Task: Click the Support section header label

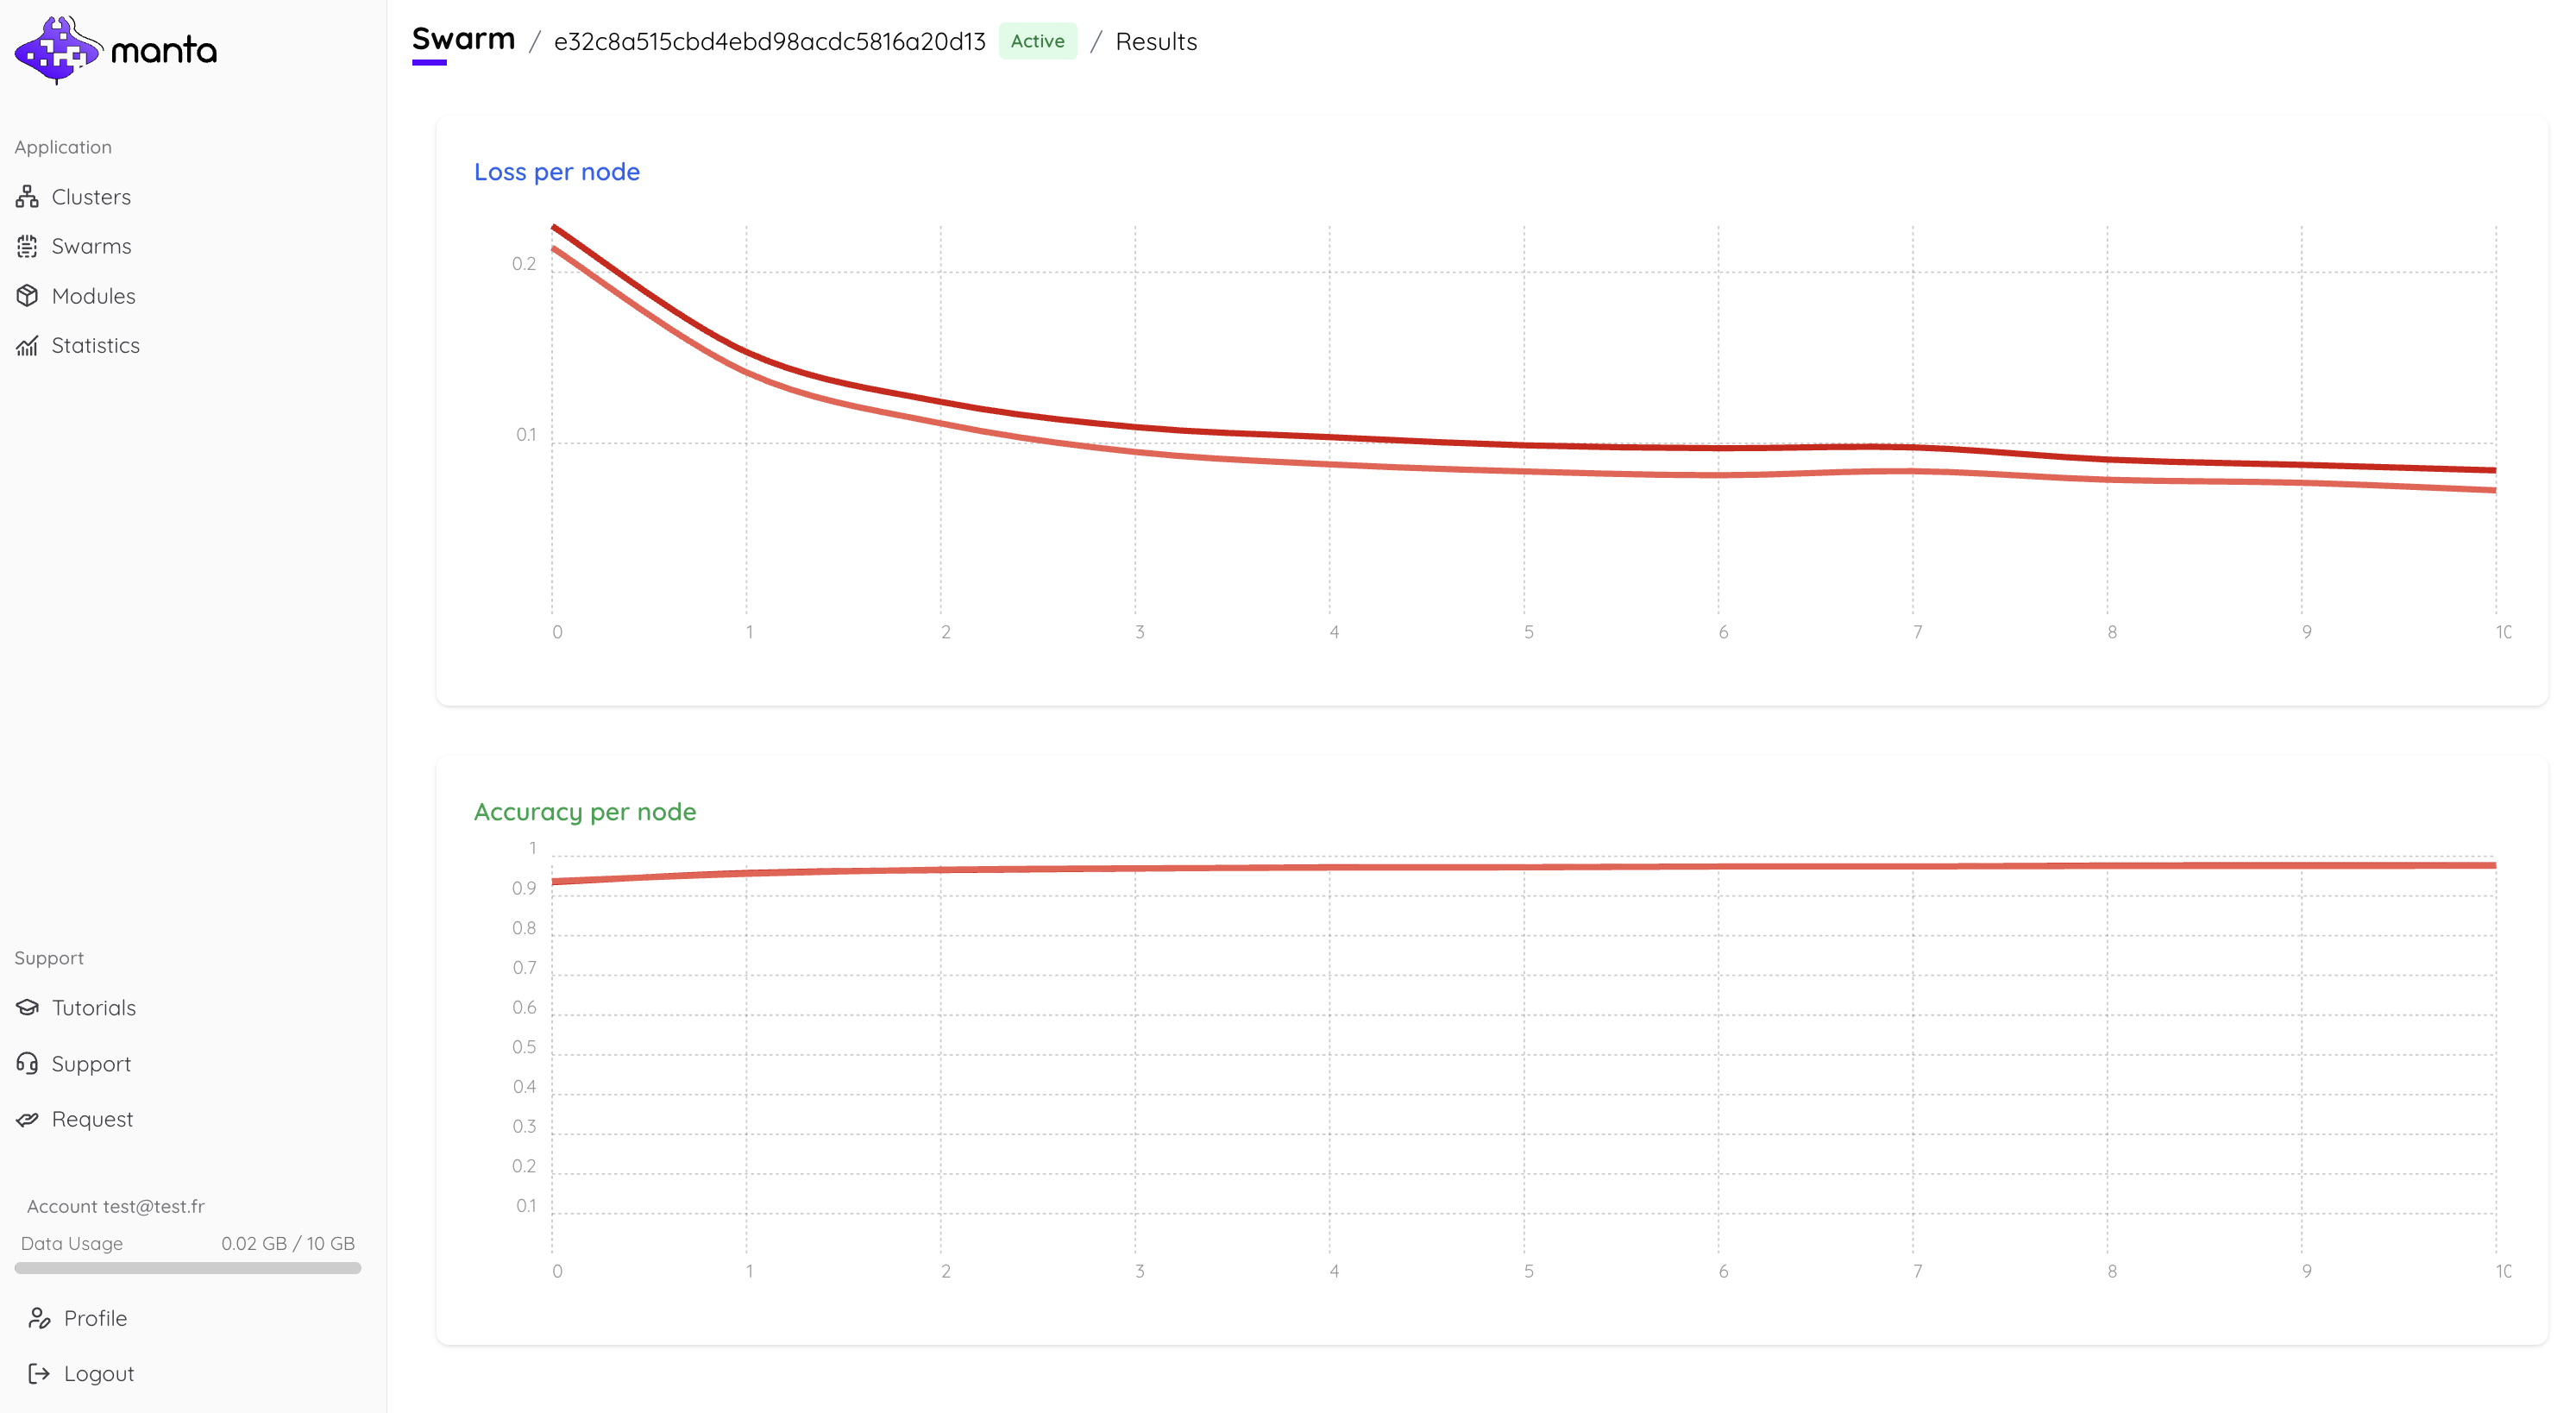Action: coord(49,958)
